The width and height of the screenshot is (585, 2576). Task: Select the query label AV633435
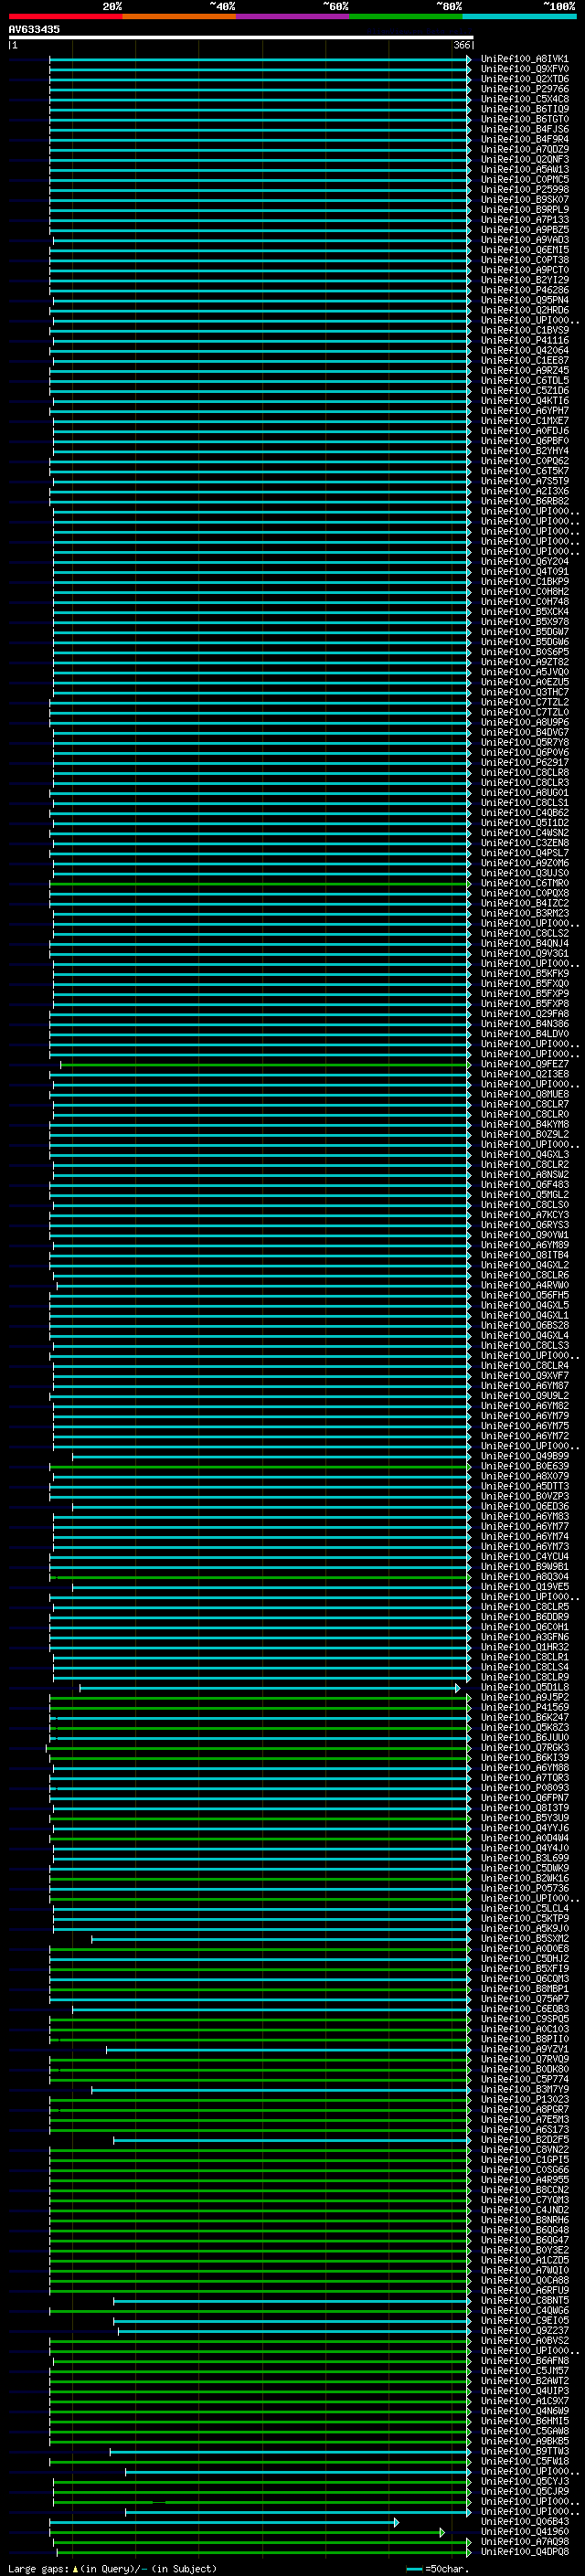[x=34, y=30]
